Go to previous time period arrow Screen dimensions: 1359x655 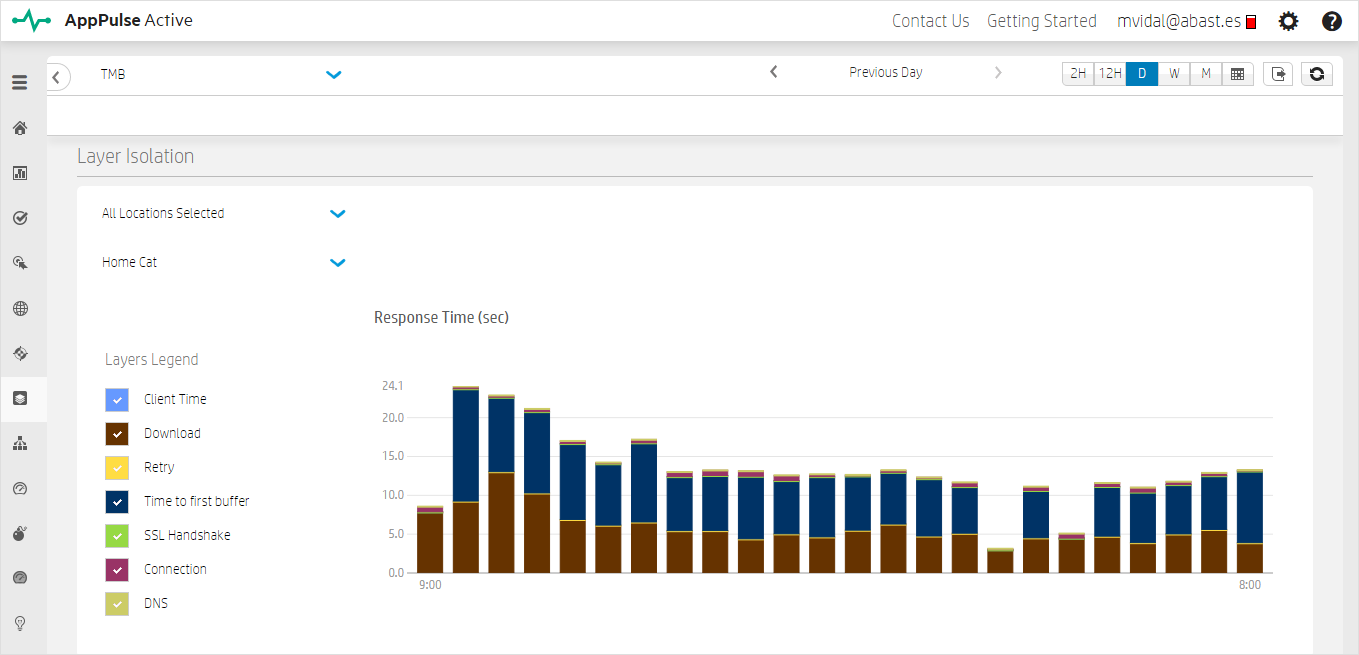coord(774,72)
